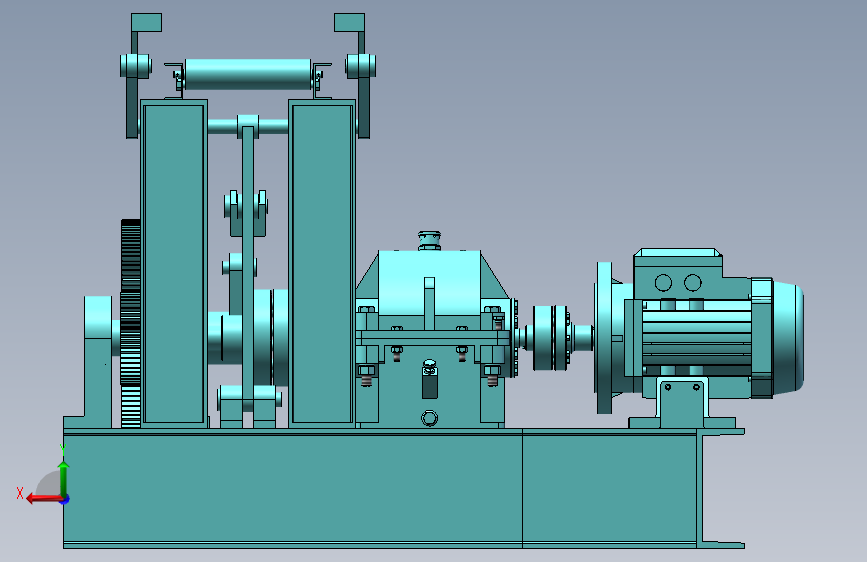Select the motor's rounded fan cover end
867x562 pixels.
[x=787, y=337]
